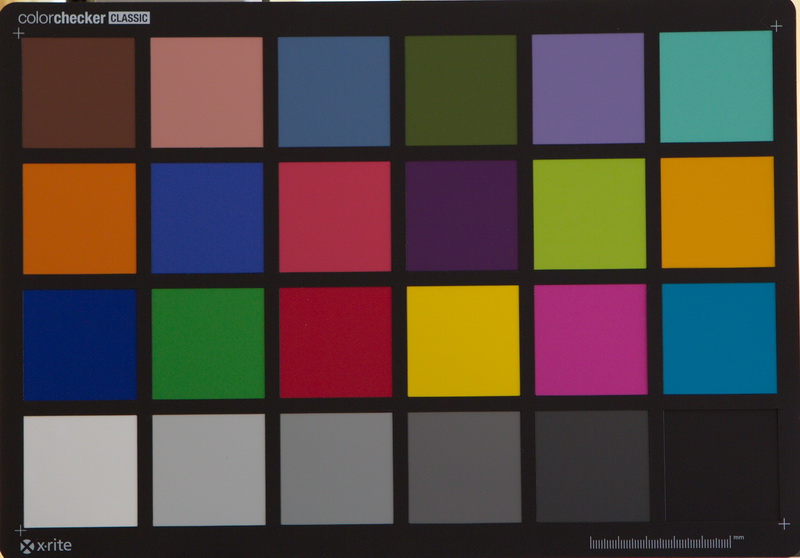Pick the crimson red swatch
The image size is (800, 558).
336,342
